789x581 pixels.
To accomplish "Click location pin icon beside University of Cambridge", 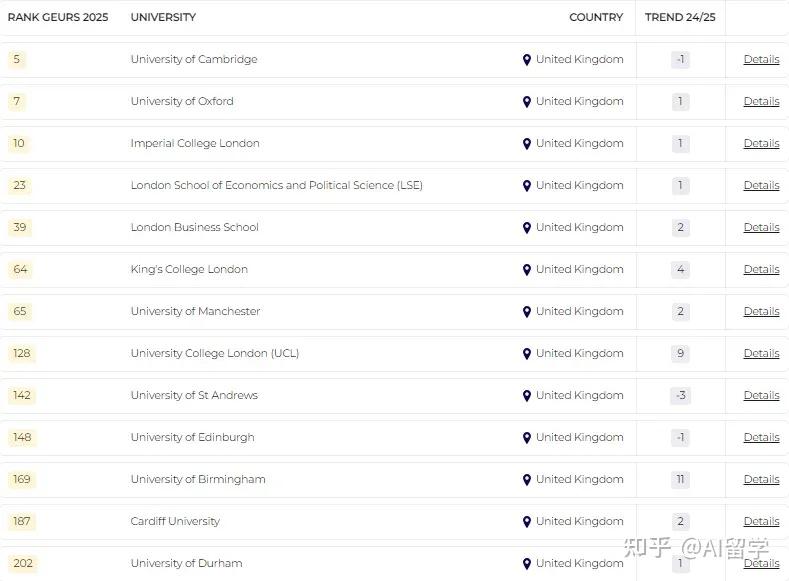I will [527, 60].
